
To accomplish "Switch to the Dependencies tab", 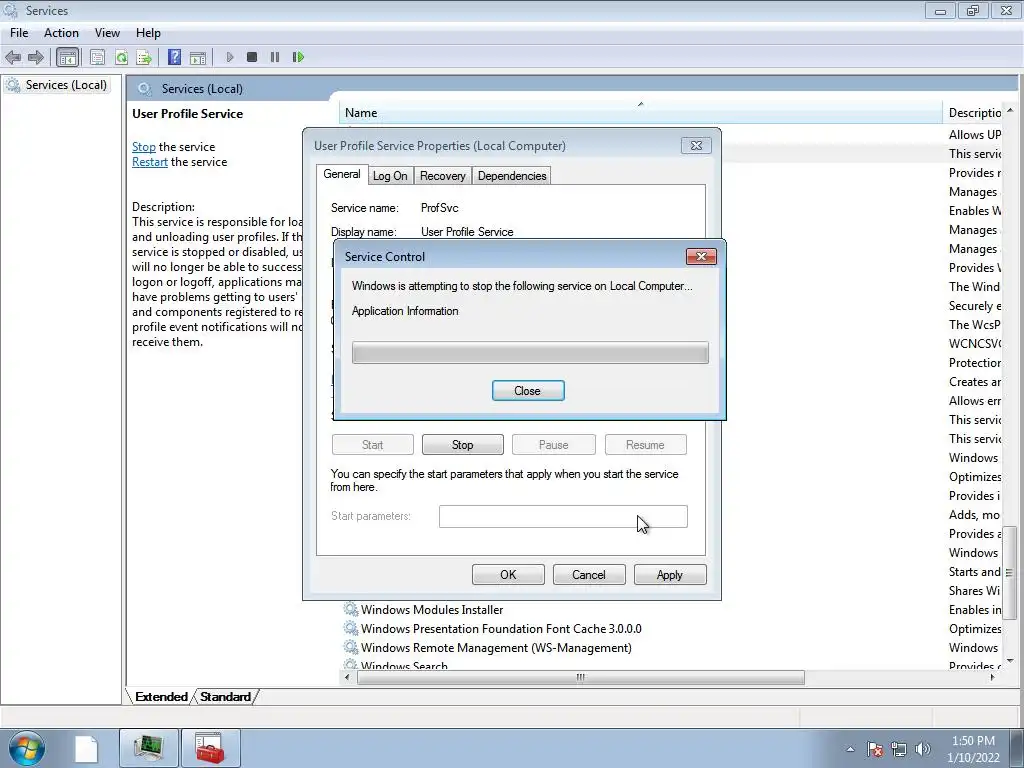I will coord(512,176).
